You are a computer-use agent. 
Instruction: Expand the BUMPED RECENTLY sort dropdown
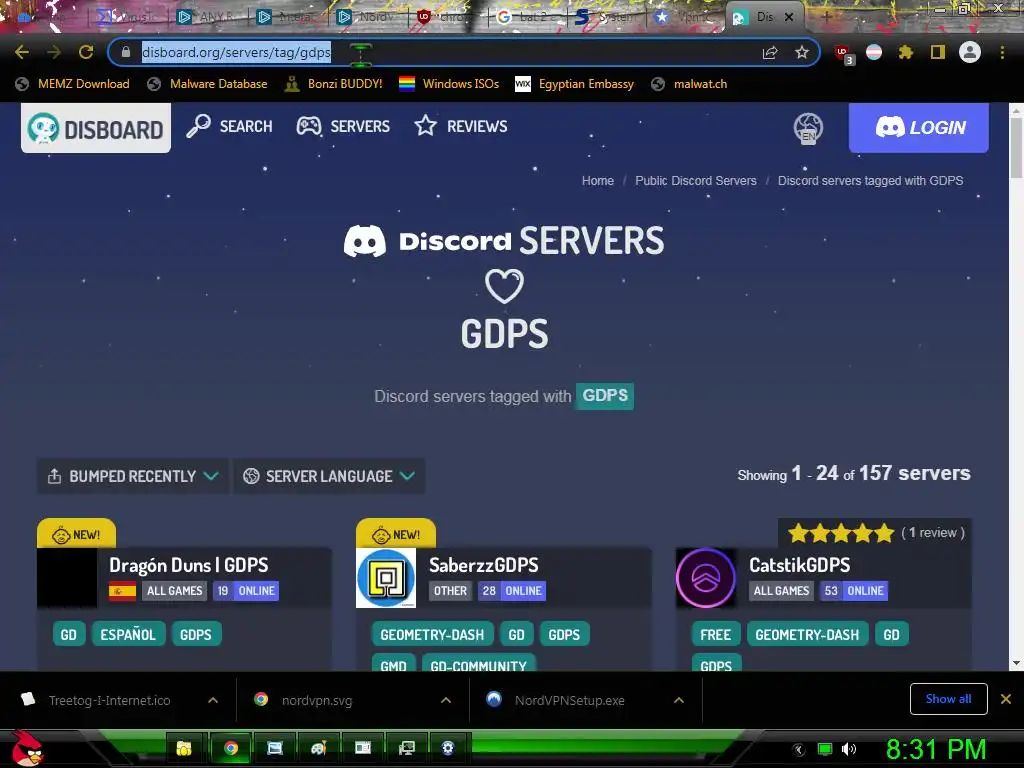pos(133,476)
